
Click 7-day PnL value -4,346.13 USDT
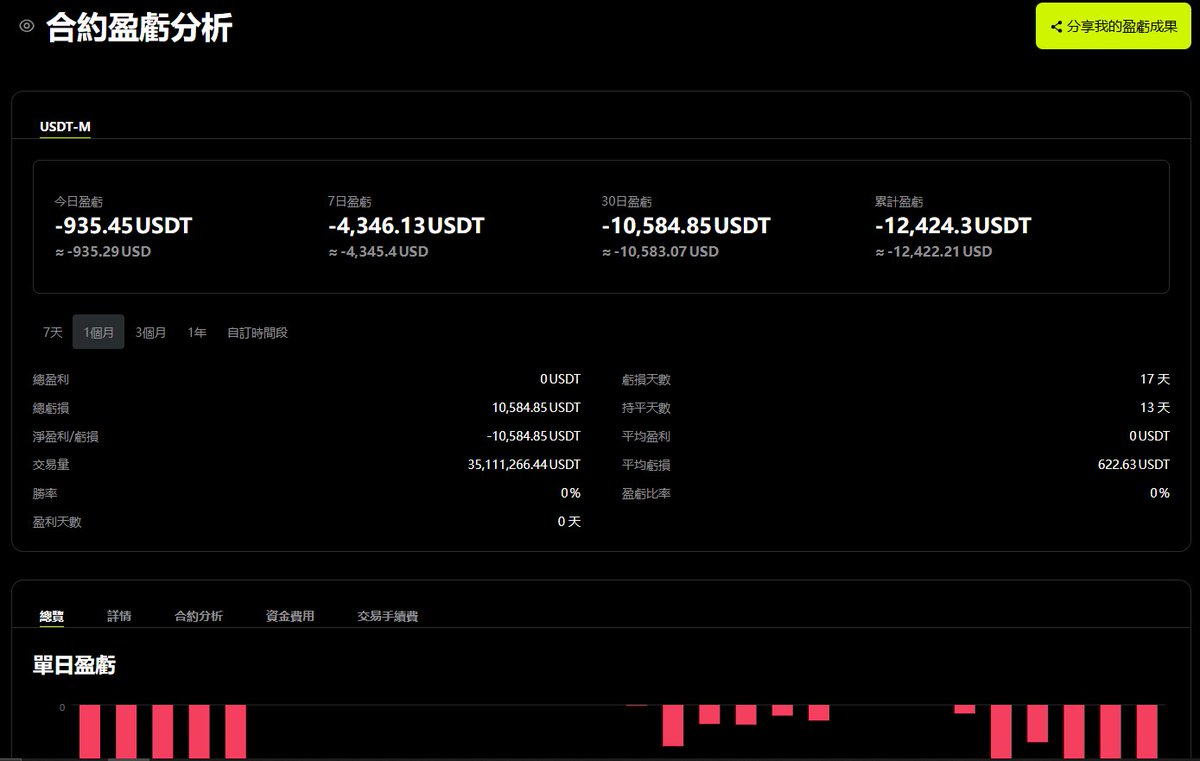406,226
